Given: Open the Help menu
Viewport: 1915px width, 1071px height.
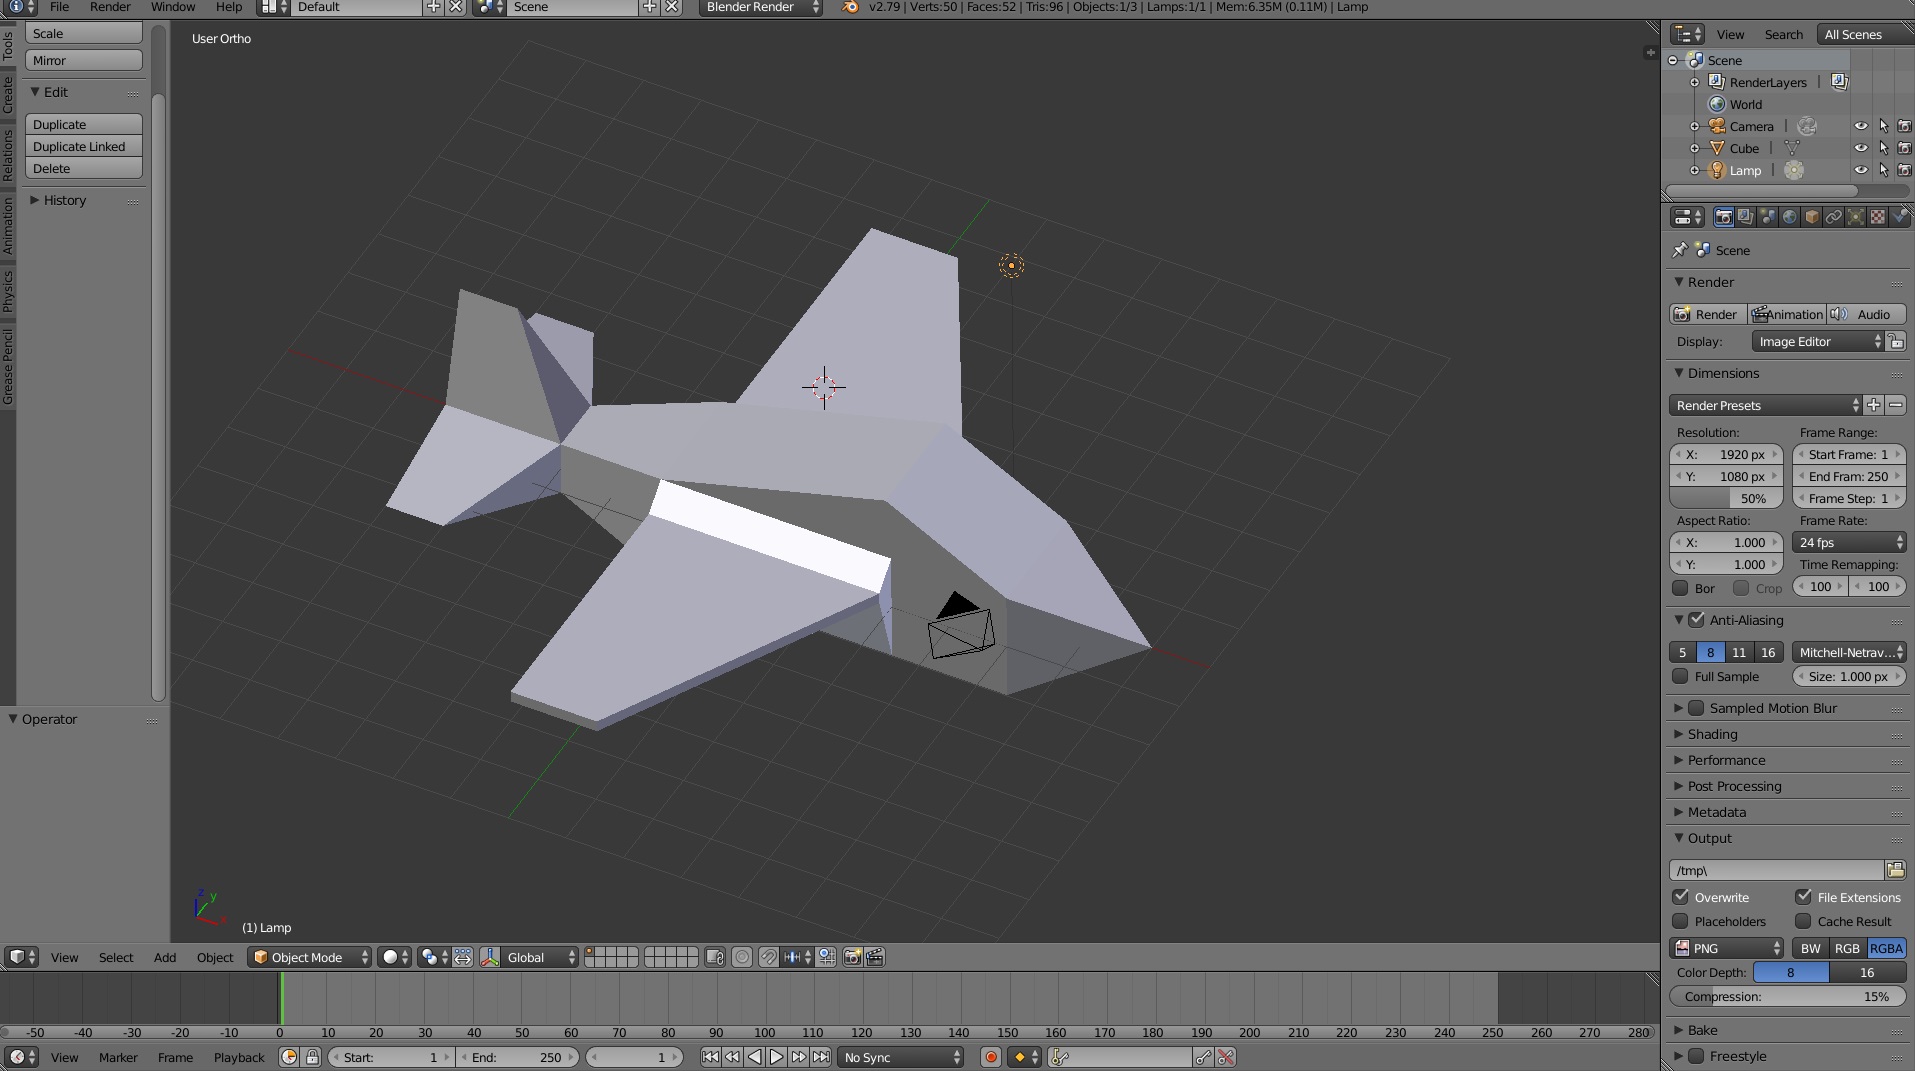Looking at the screenshot, I should pos(229,7).
